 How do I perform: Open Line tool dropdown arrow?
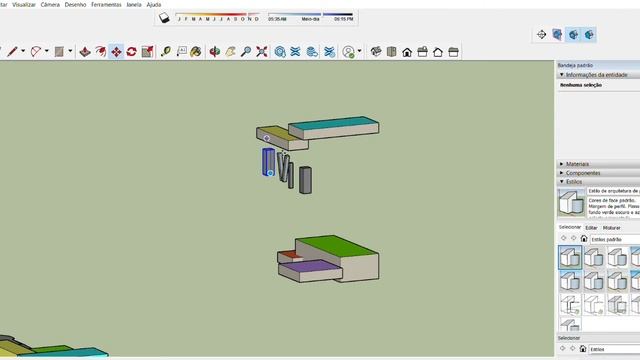click(23, 51)
